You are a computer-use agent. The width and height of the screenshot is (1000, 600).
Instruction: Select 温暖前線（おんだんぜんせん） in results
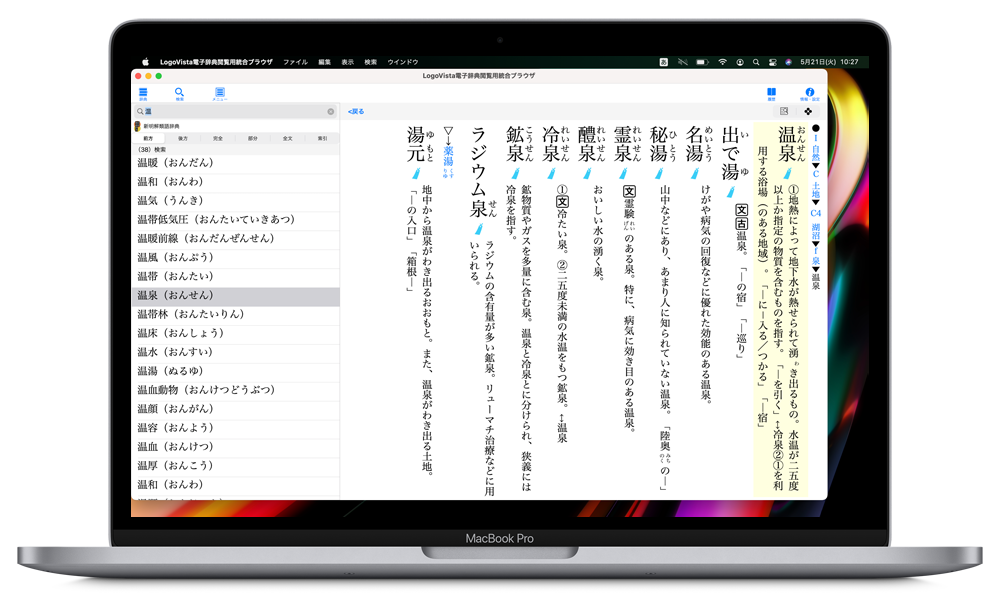coord(235,238)
